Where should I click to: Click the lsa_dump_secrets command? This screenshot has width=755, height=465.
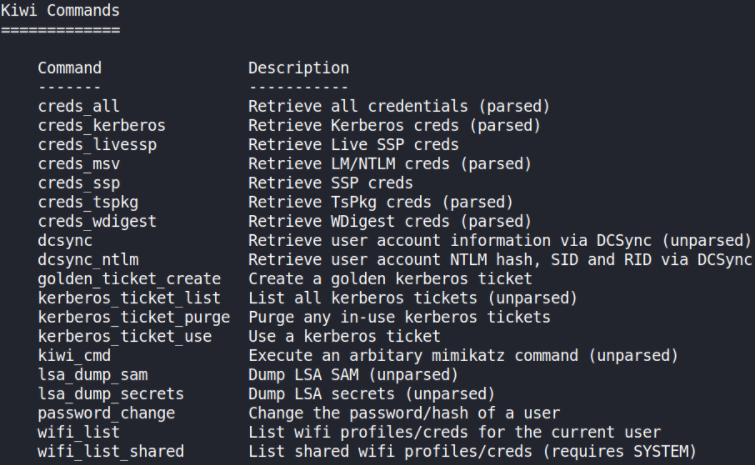tap(111, 395)
